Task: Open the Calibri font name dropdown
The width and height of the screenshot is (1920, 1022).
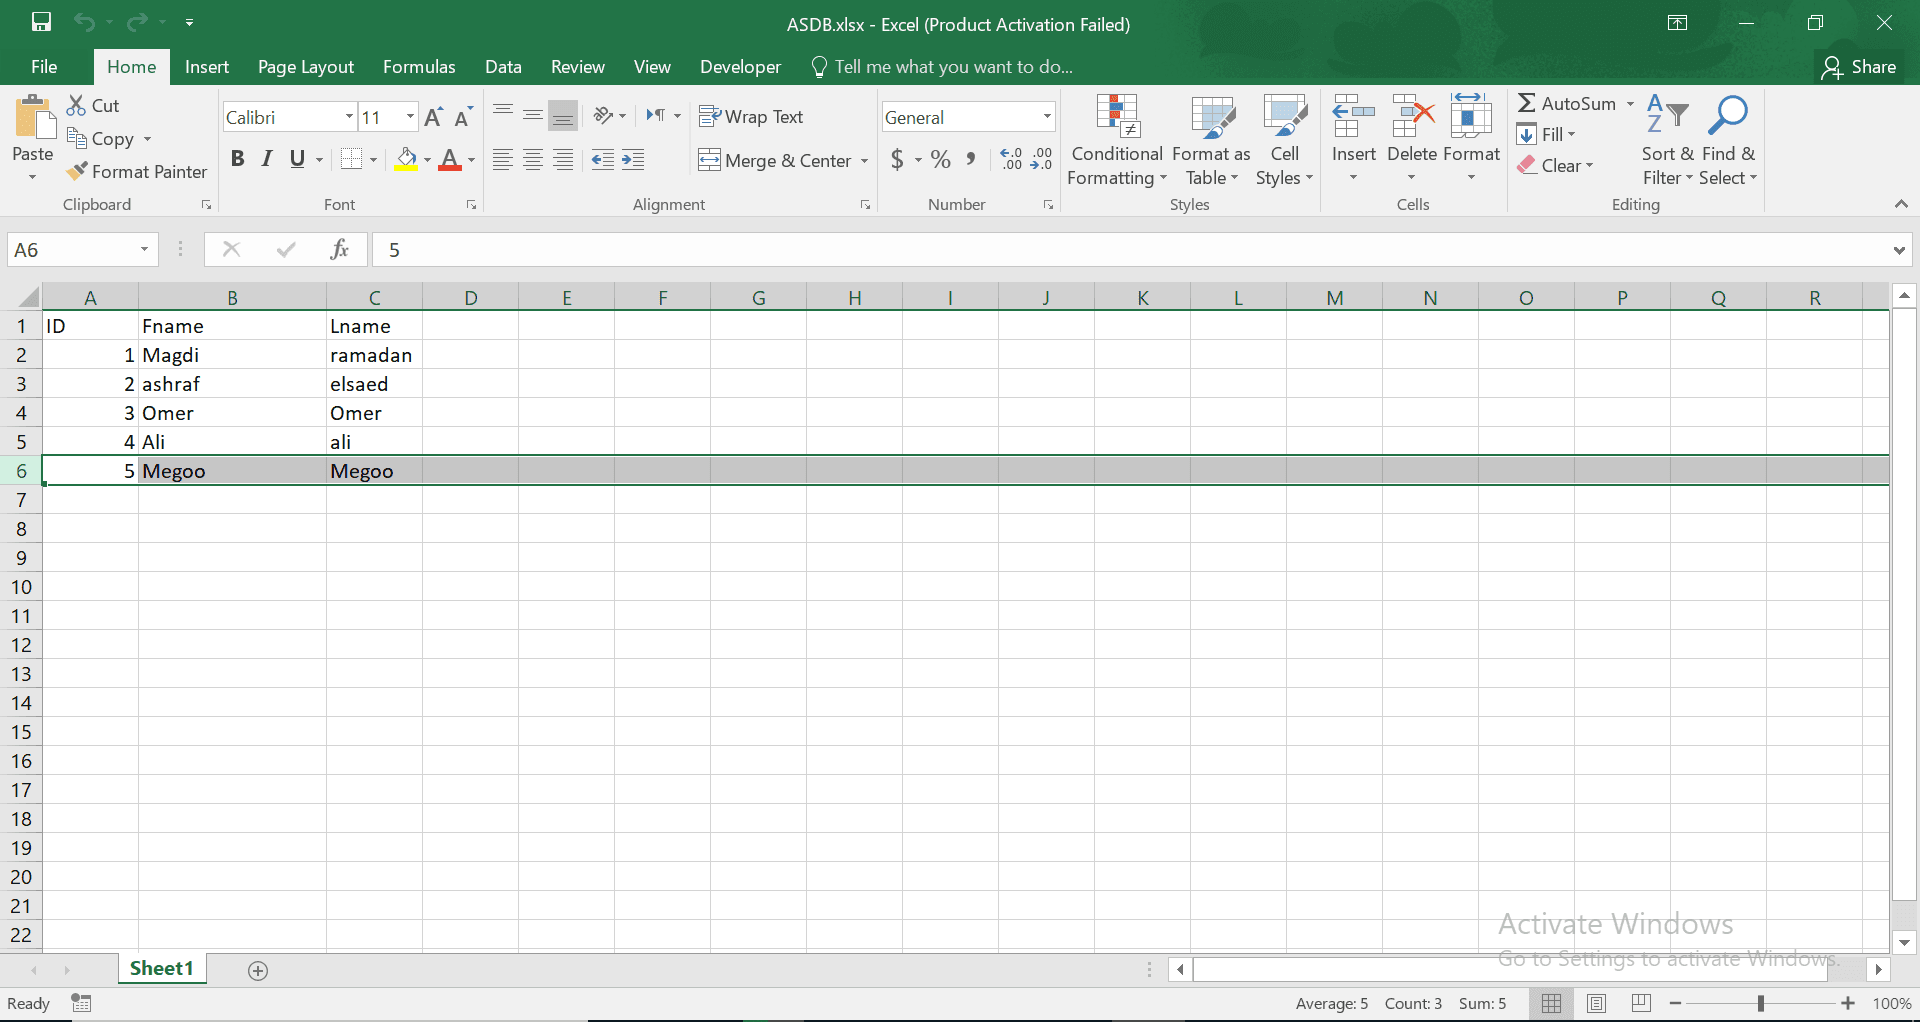Action: [x=349, y=117]
